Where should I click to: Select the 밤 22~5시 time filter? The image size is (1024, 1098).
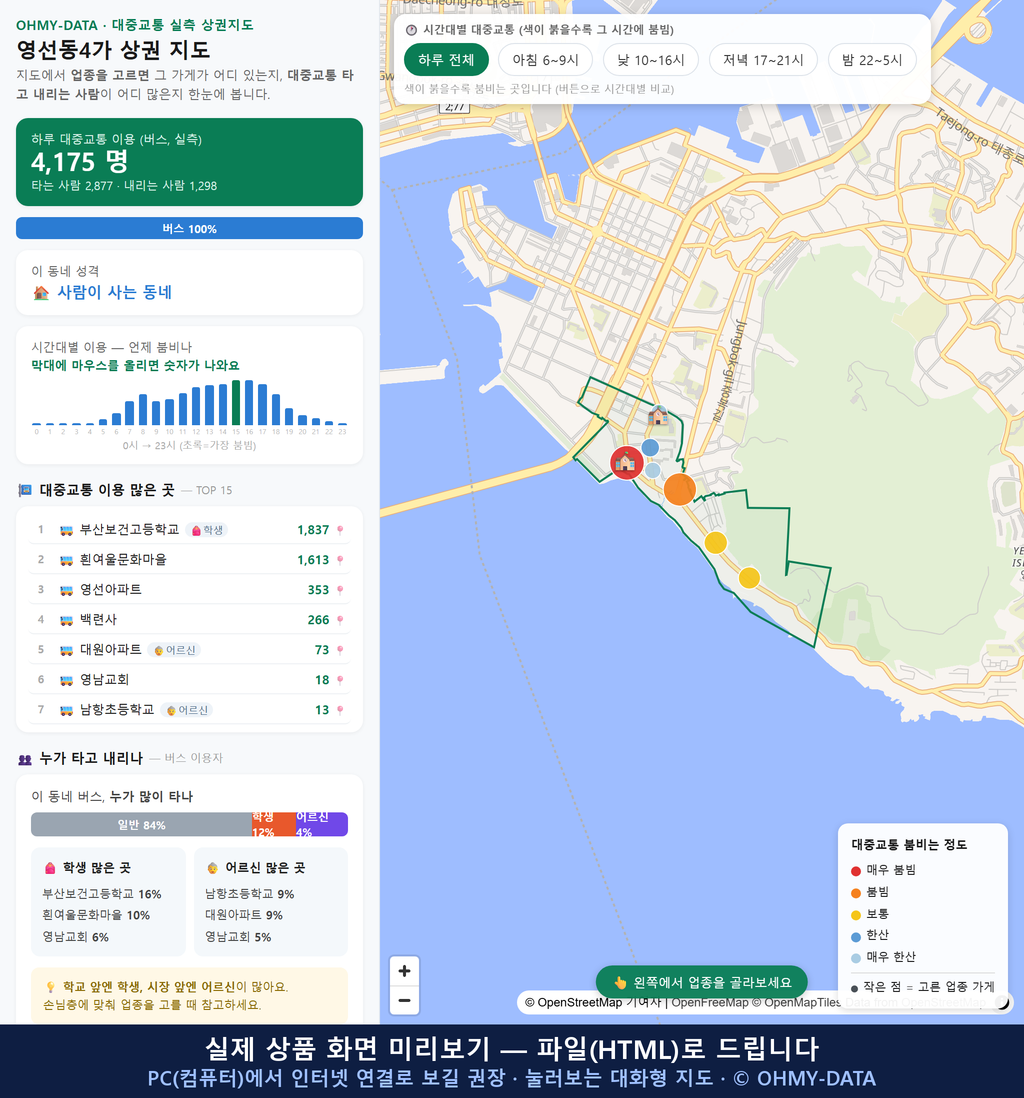pos(872,60)
